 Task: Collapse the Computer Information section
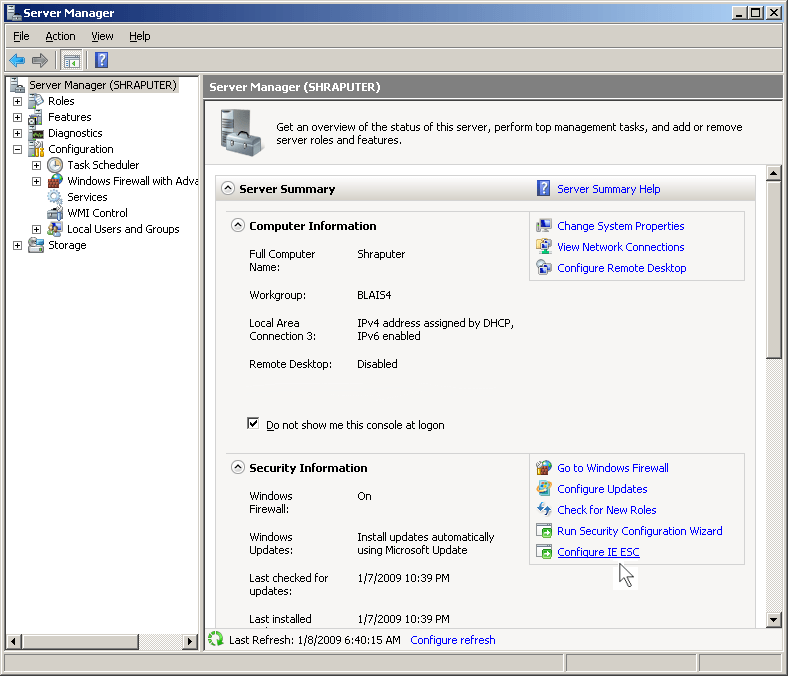(238, 225)
